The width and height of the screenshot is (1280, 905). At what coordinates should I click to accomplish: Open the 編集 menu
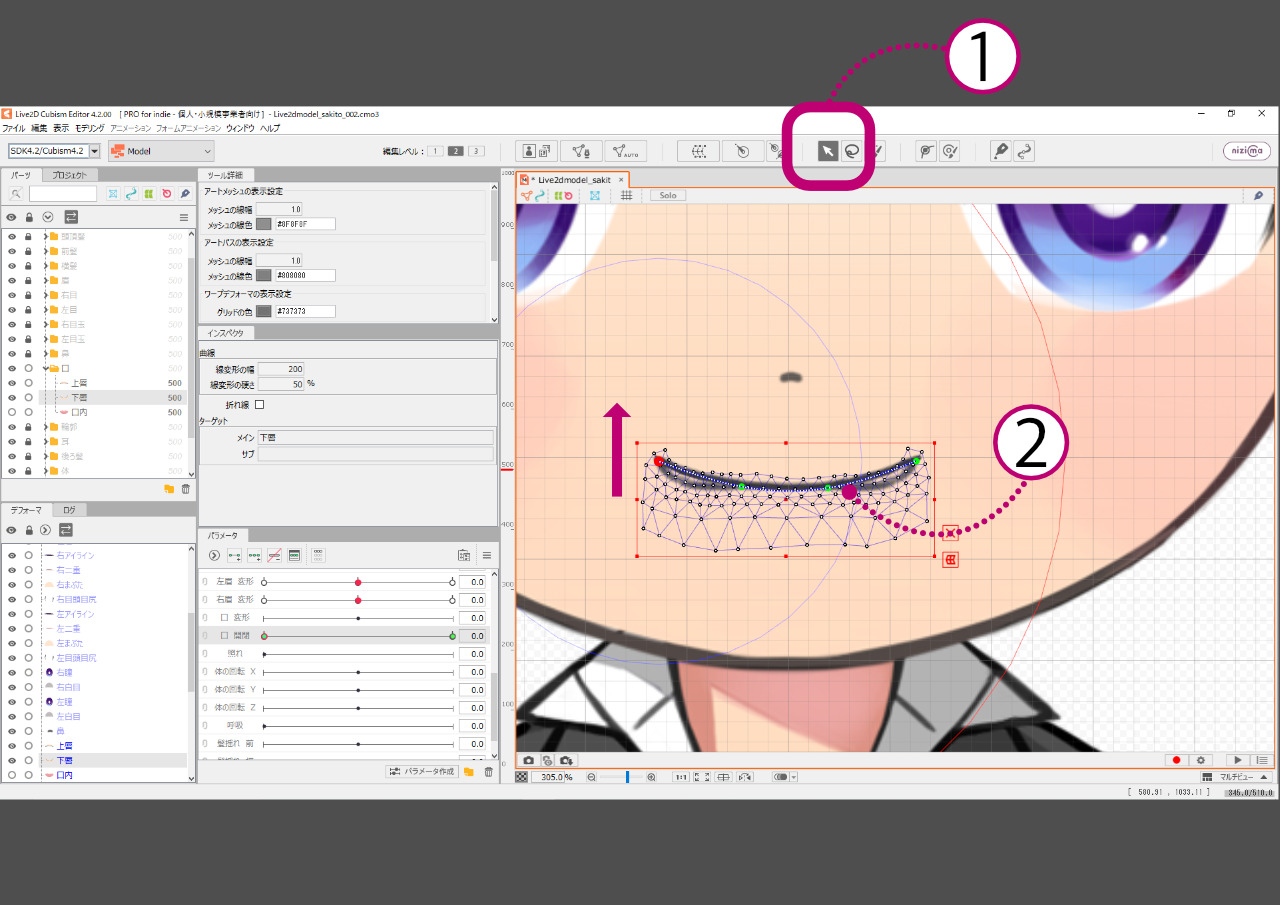click(39, 129)
